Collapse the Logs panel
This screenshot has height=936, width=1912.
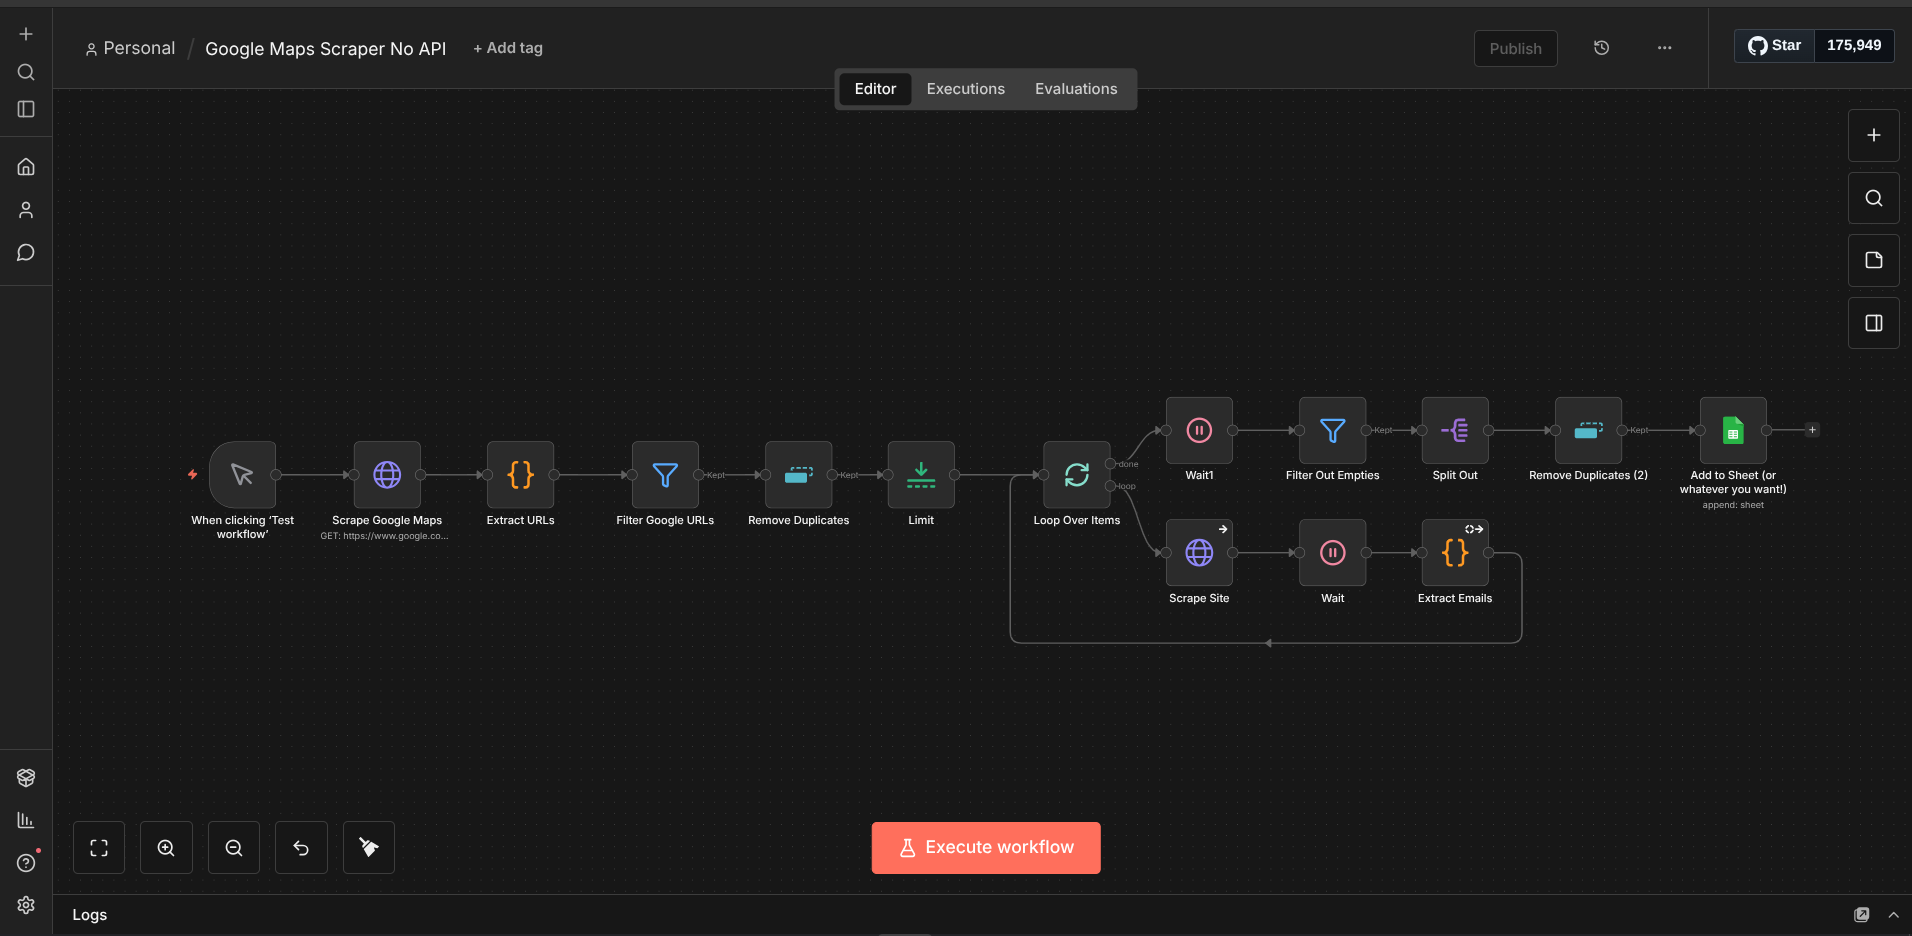point(1893,914)
